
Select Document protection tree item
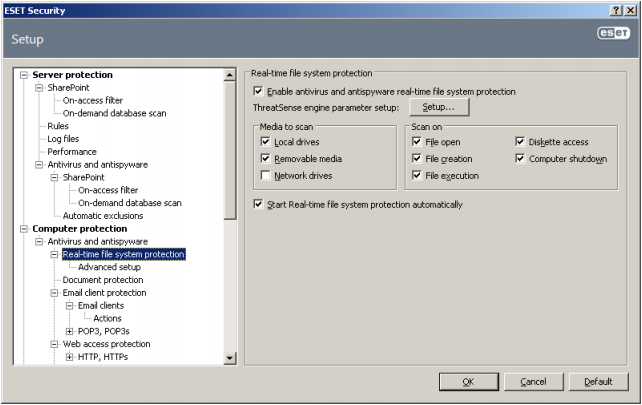click(x=103, y=280)
